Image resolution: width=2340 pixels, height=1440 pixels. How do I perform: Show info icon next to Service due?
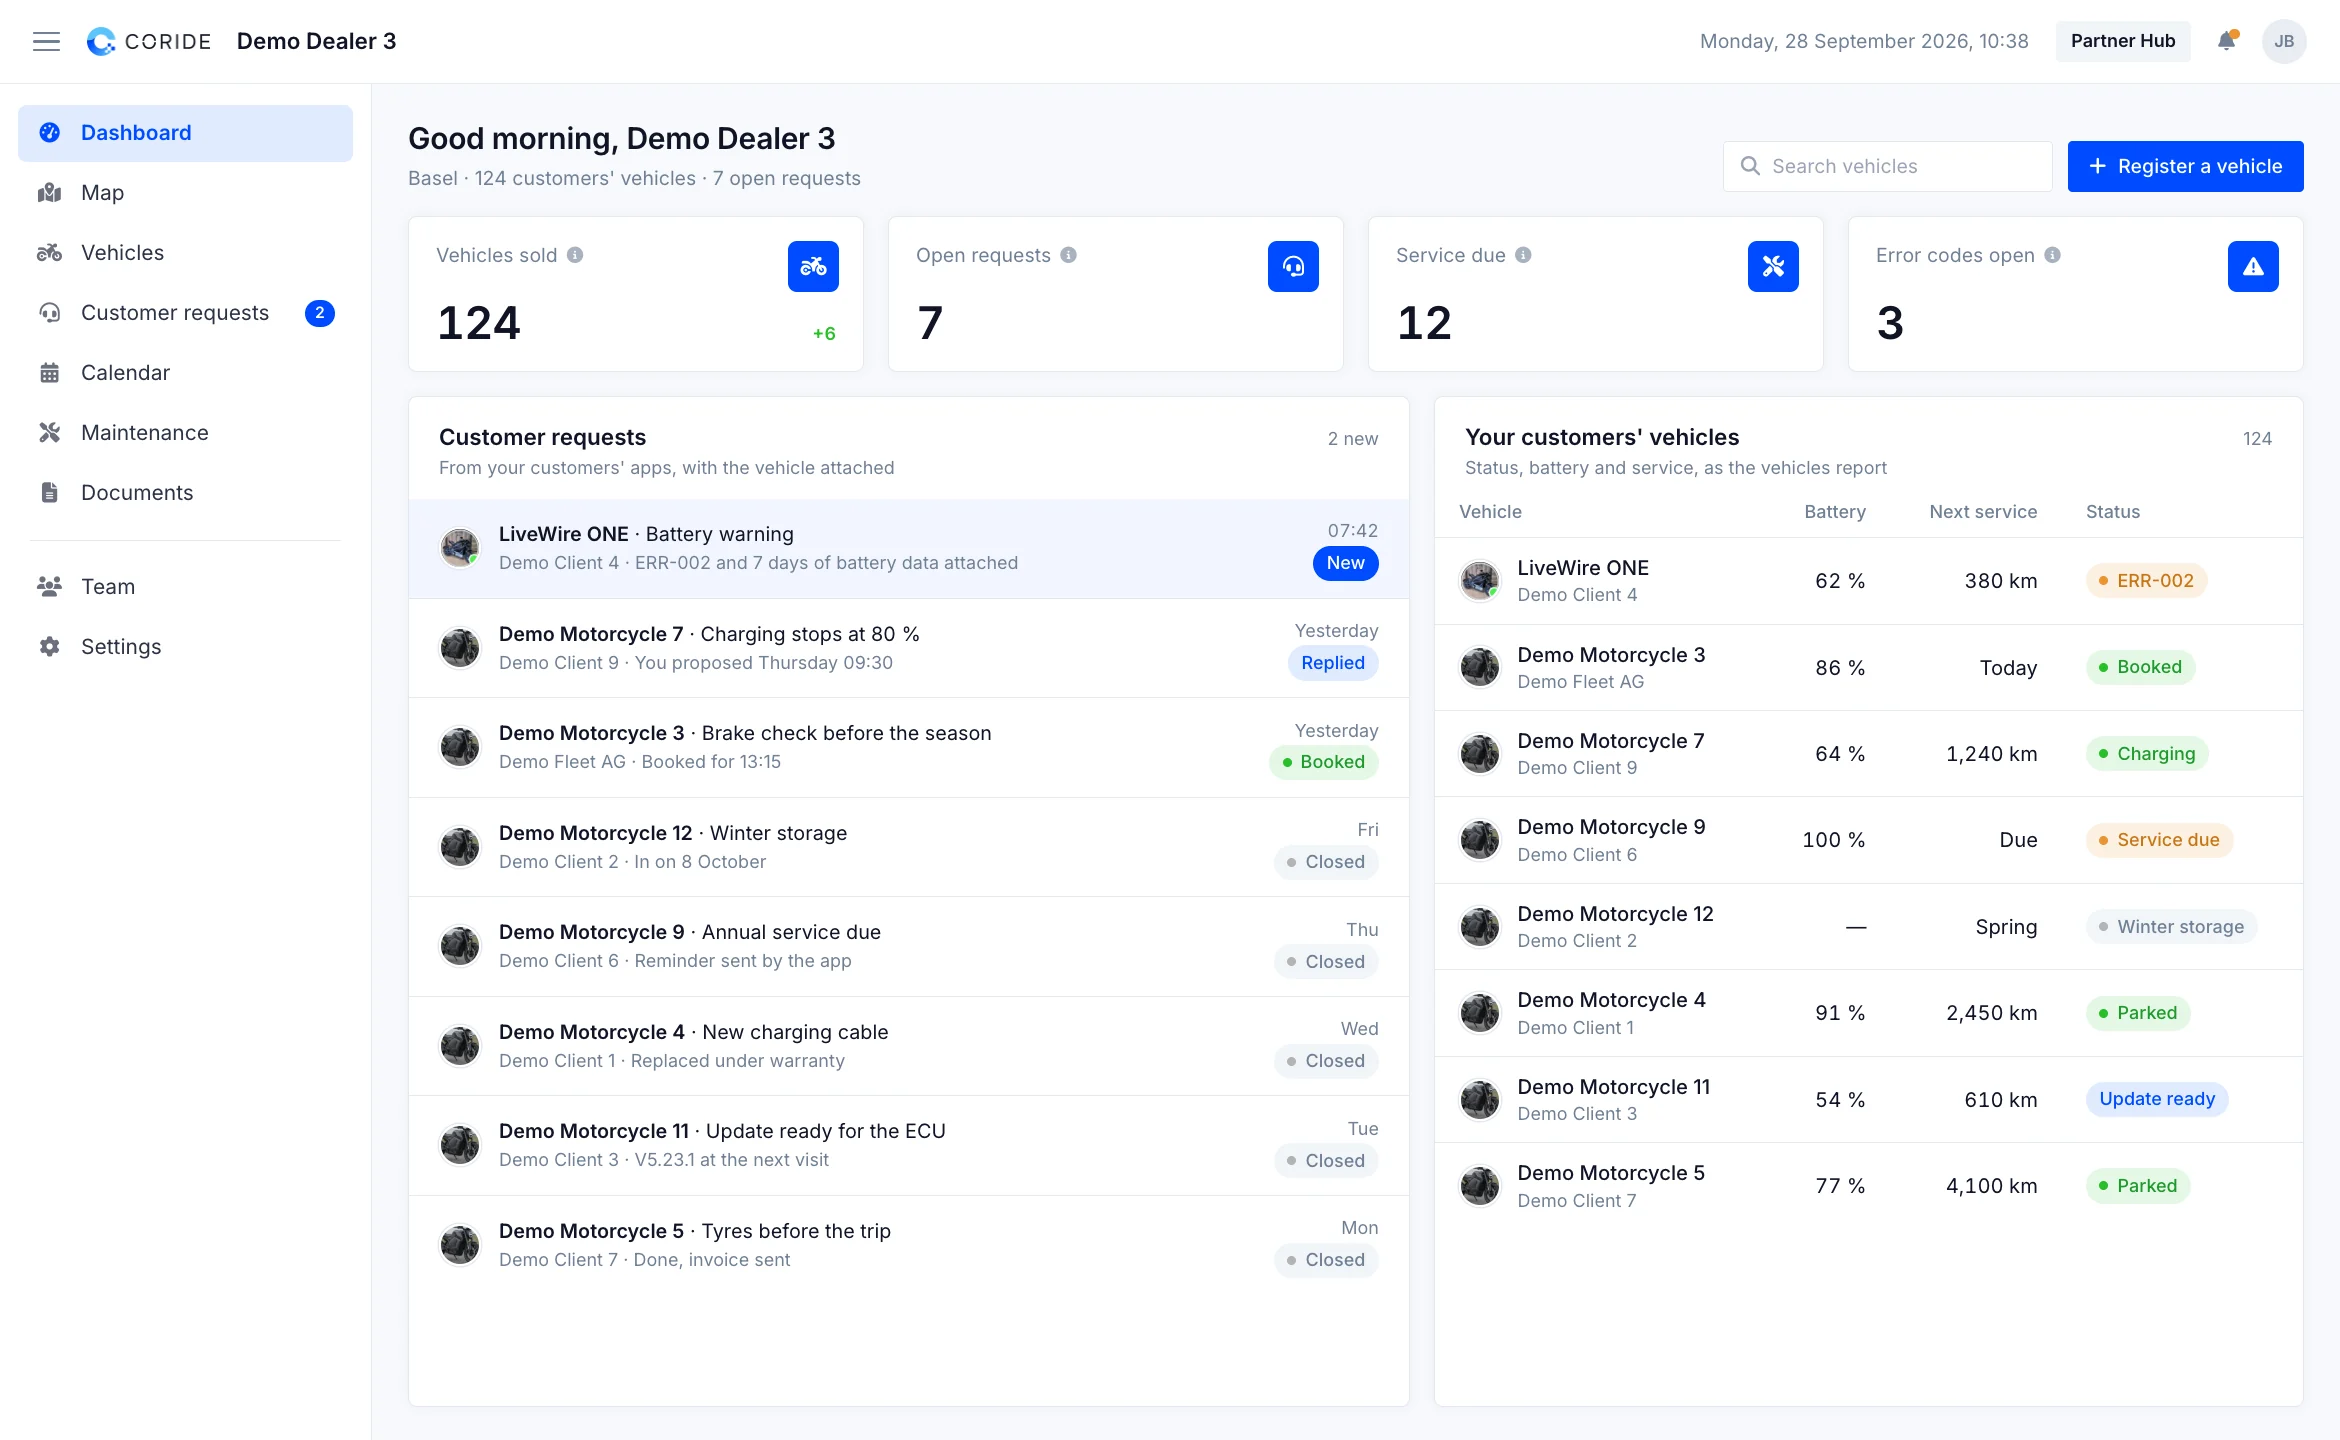(1523, 255)
